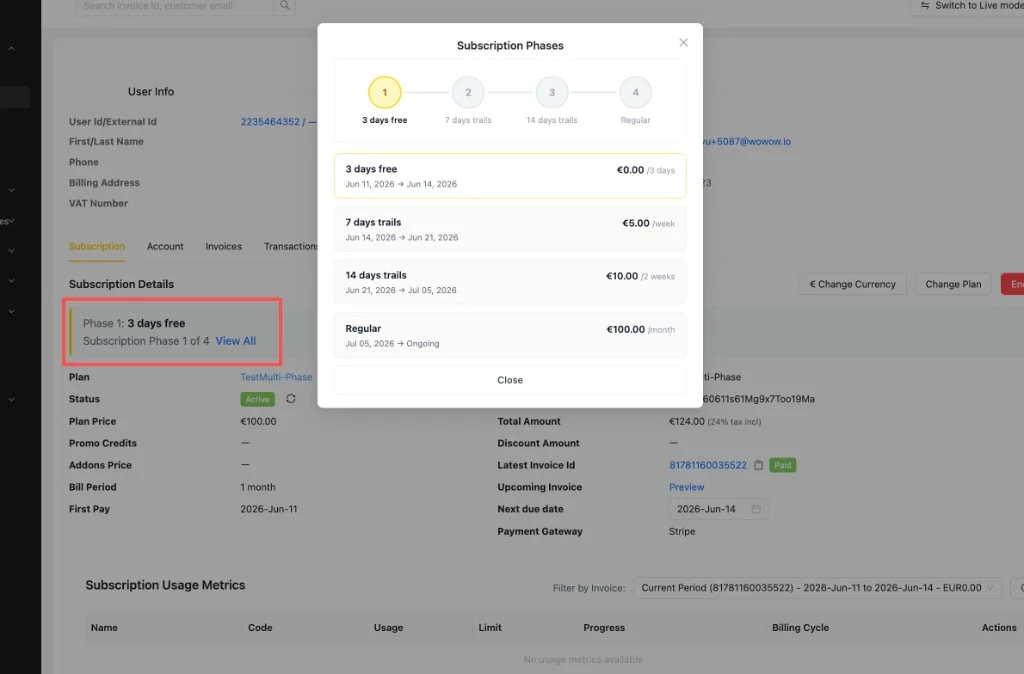Open the TestMulti-Phase plan link

[x=276, y=377]
